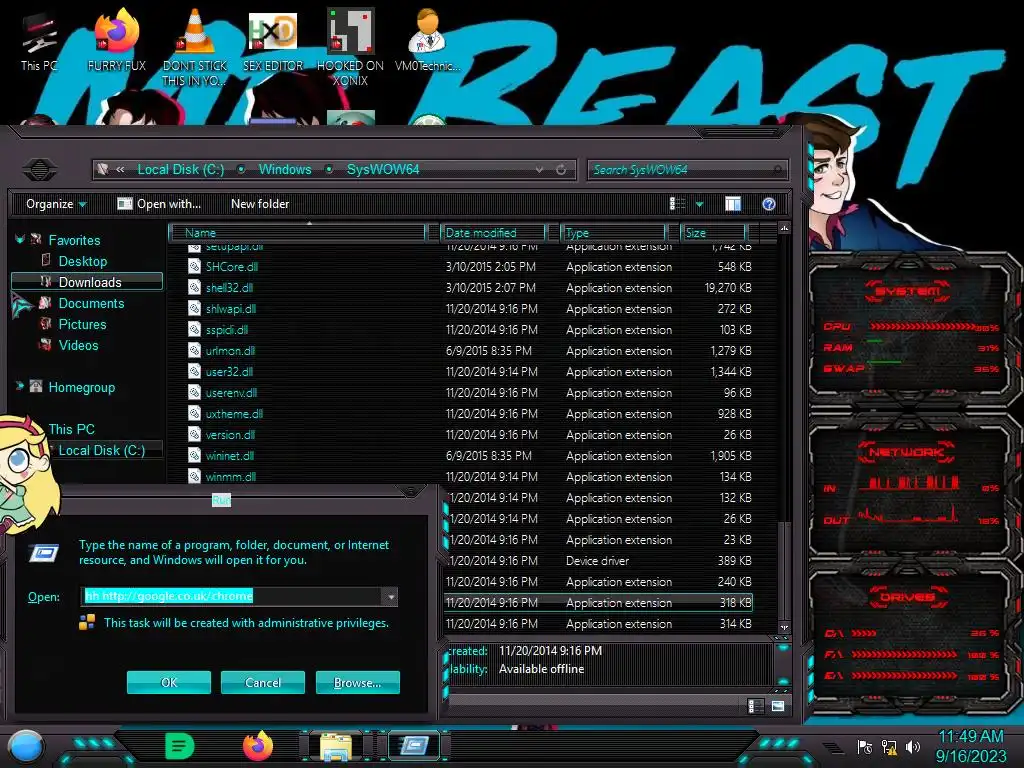Open the view options dropdown arrow

point(699,204)
